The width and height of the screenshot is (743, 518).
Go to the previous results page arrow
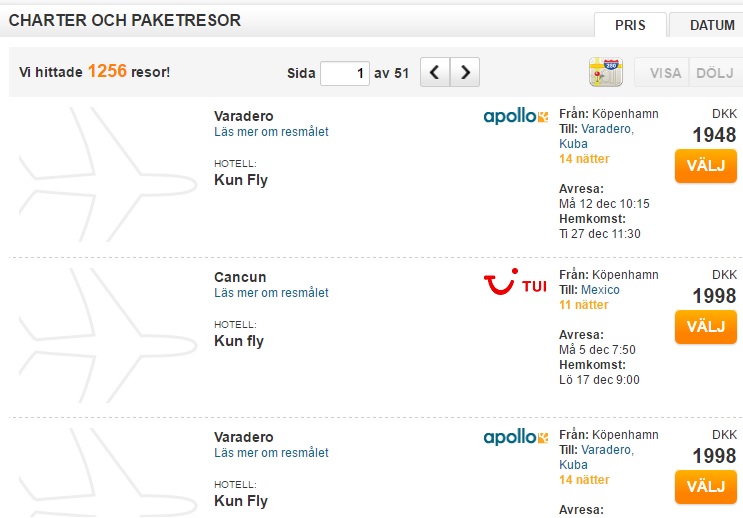coord(435,72)
